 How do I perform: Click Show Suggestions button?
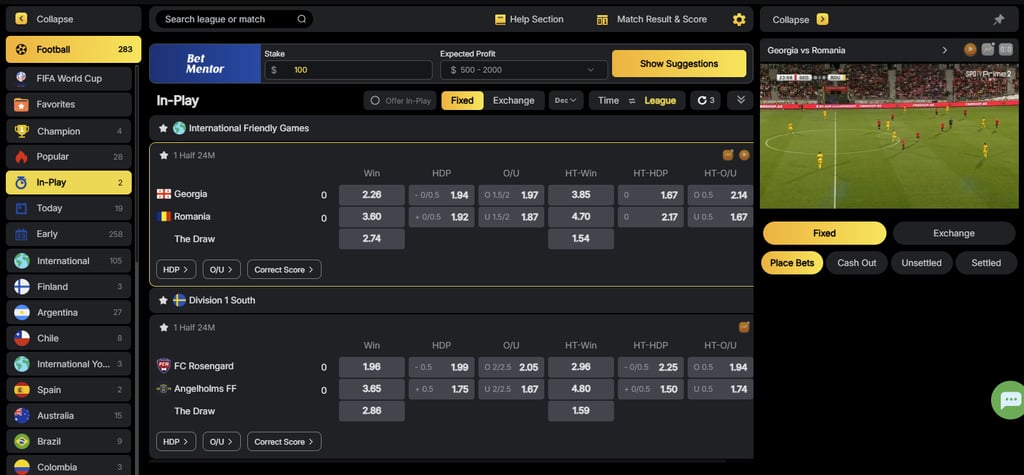(679, 63)
